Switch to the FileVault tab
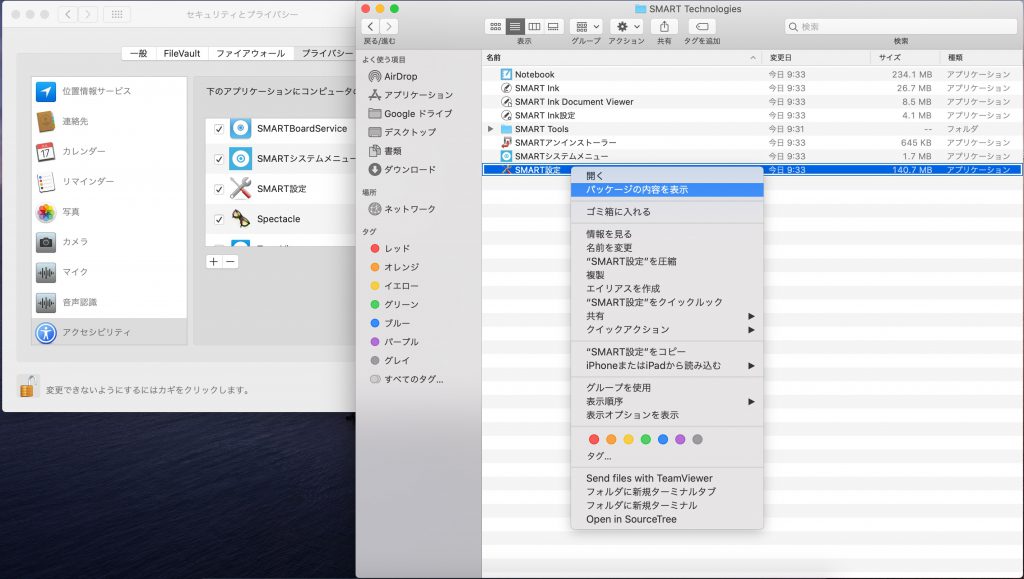Screen dimensions: 1024x579 182,54
